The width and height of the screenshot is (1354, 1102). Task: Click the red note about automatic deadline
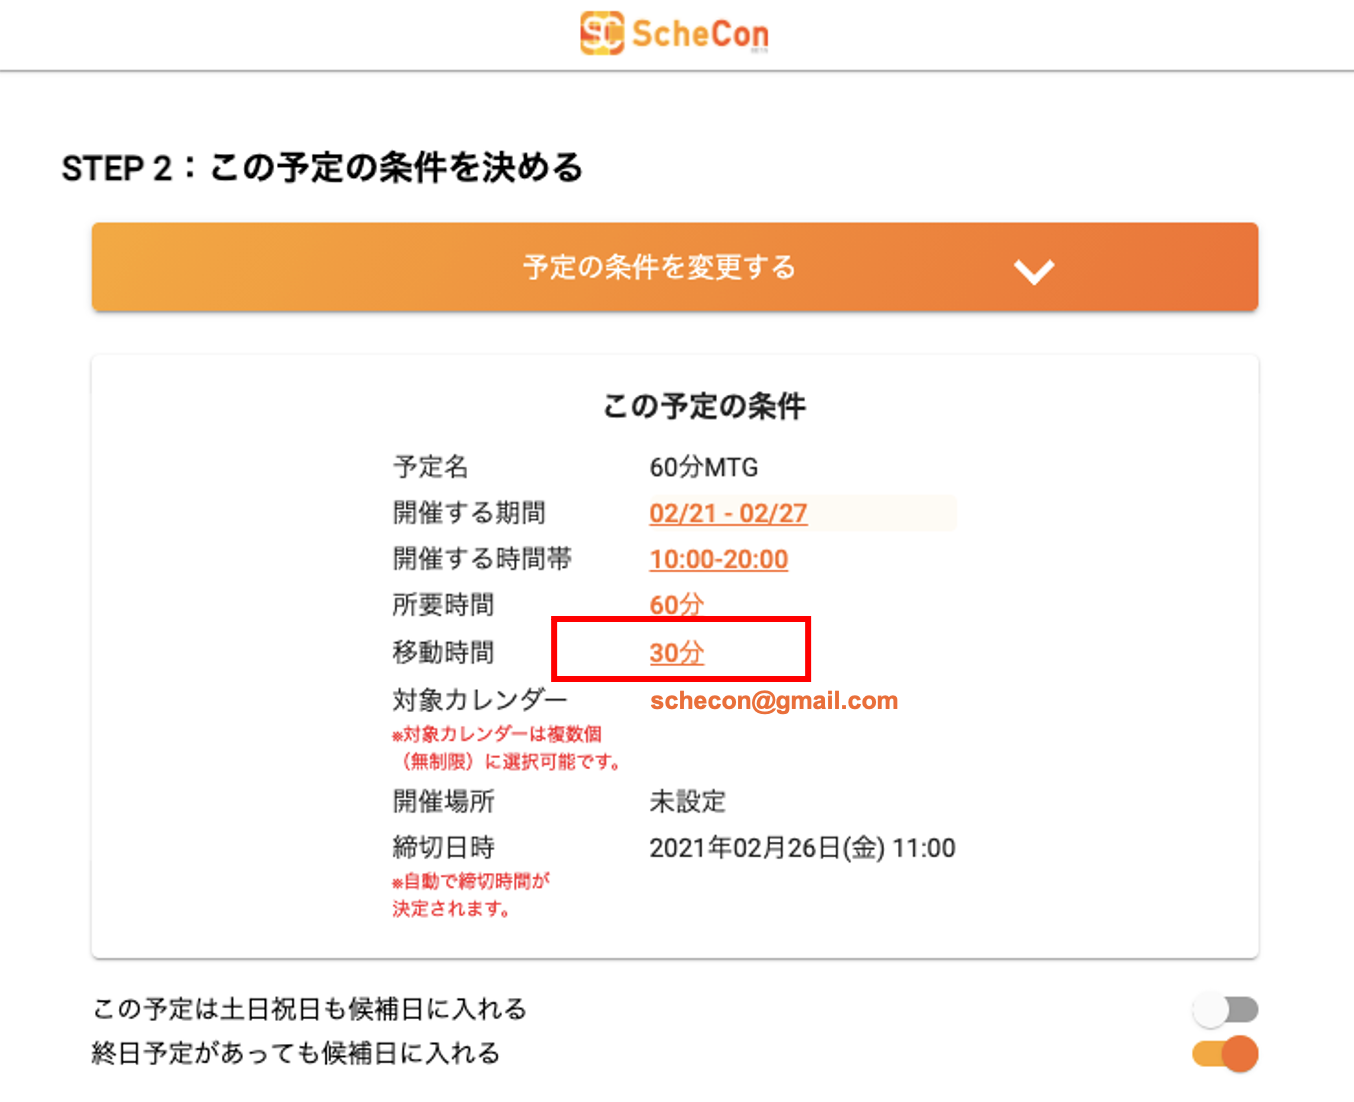470,895
